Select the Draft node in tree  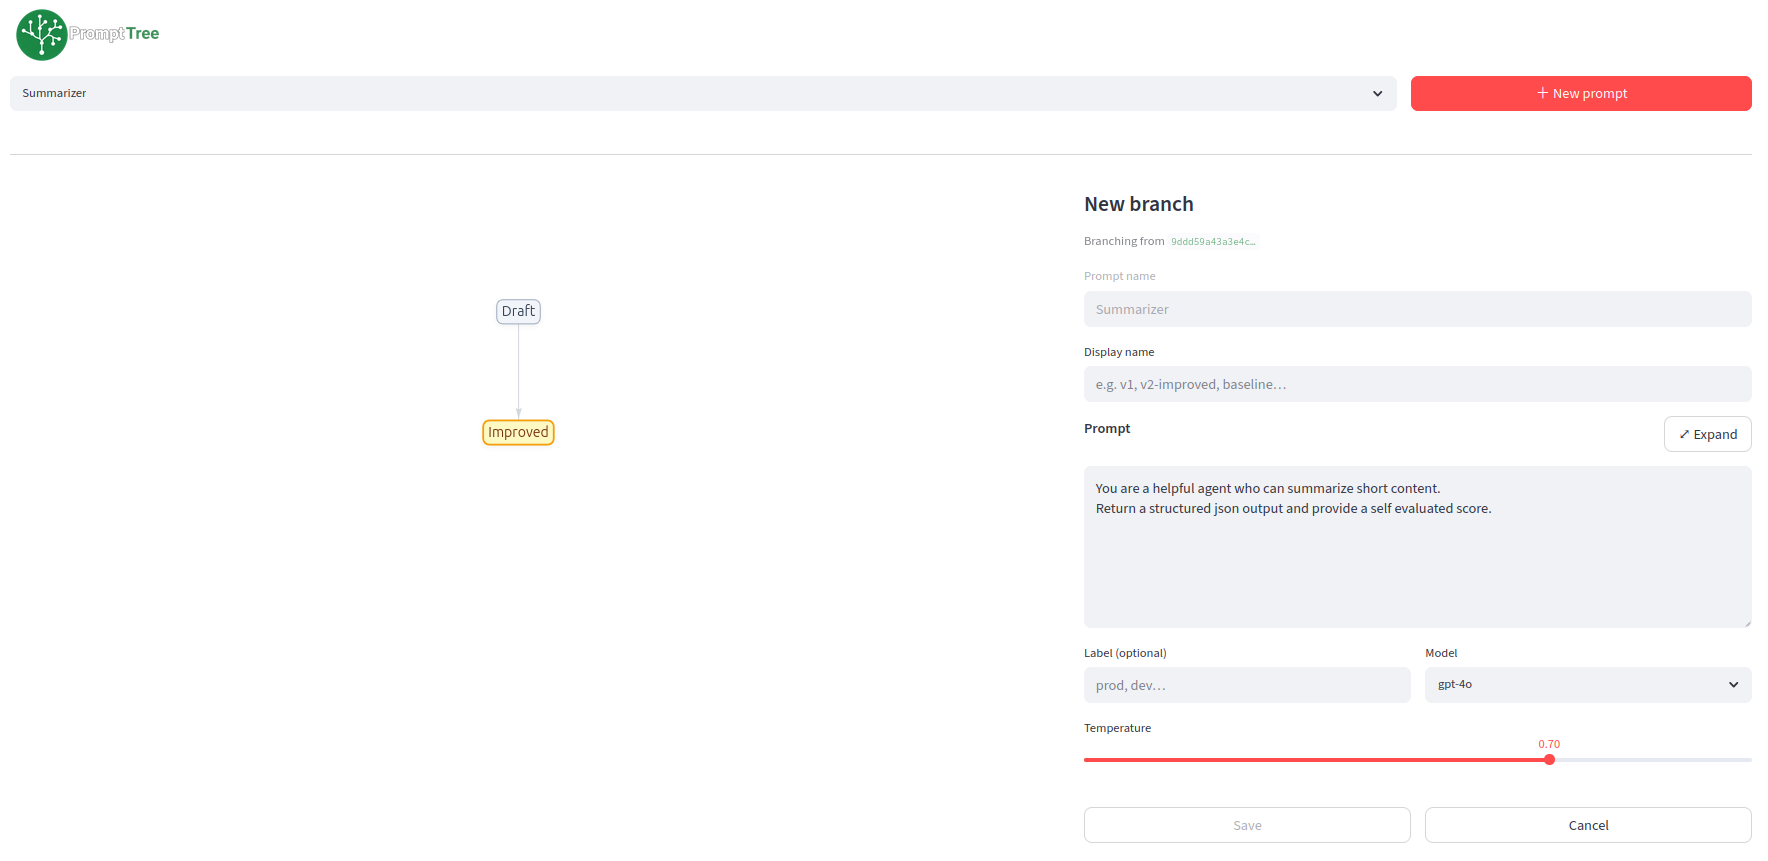pyautogui.click(x=518, y=311)
